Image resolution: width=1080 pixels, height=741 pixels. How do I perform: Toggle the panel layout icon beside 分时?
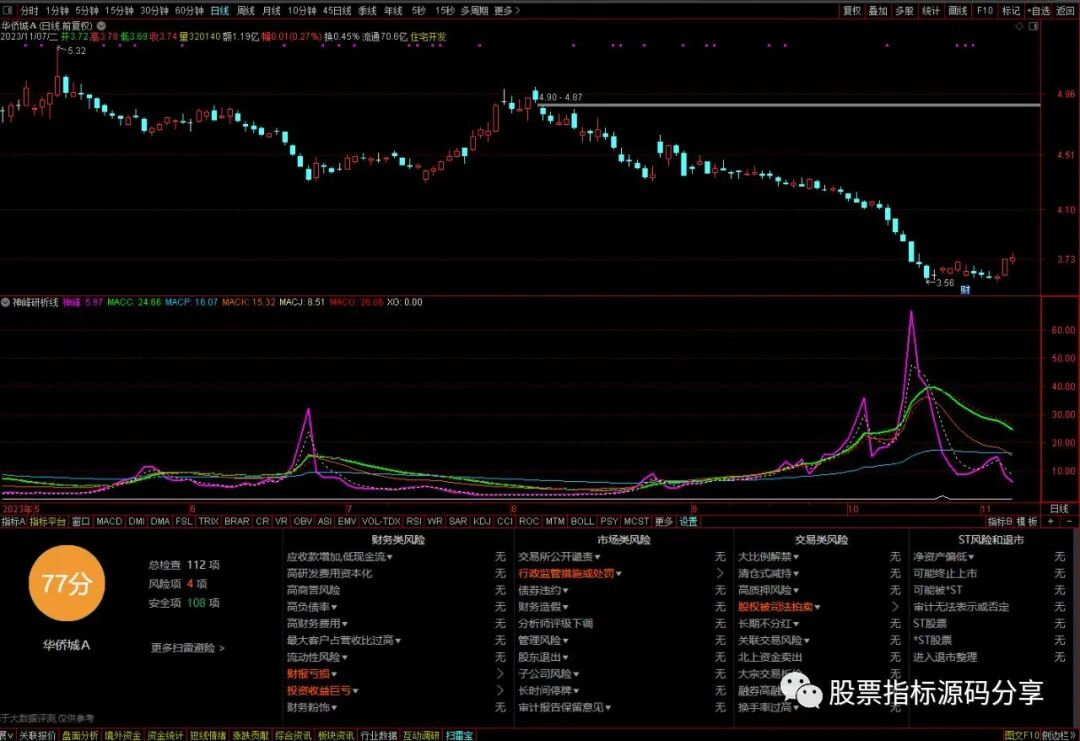8,10
